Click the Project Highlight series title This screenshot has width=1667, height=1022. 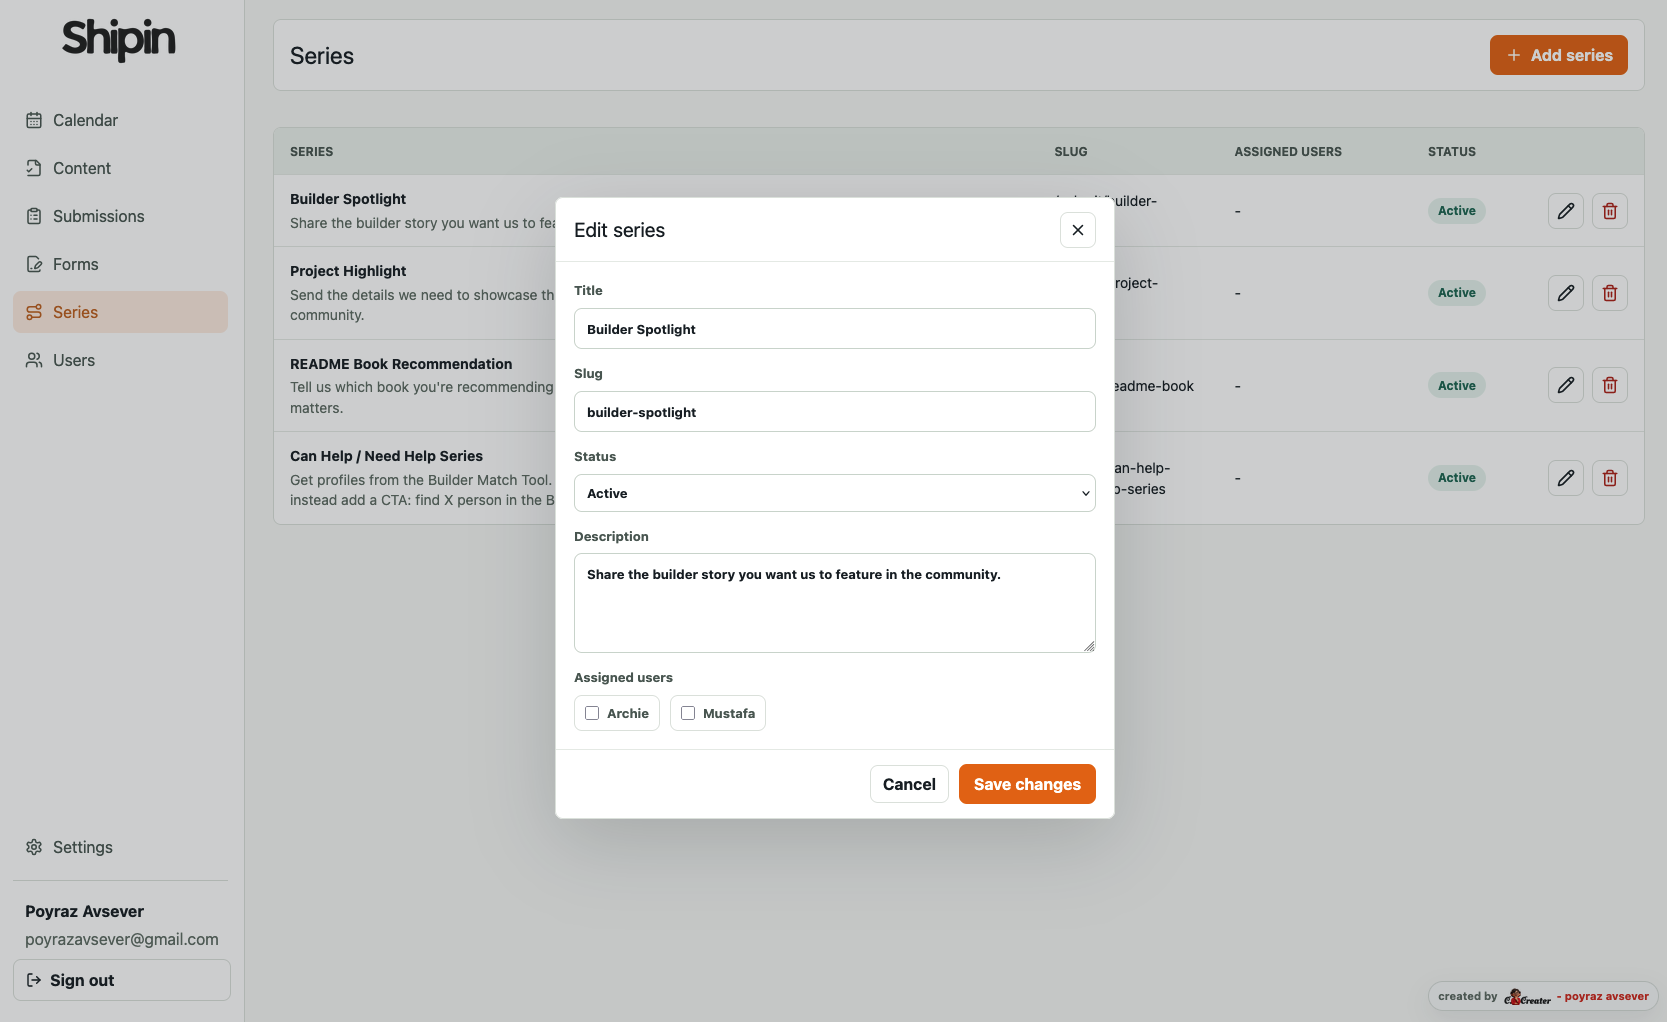pyautogui.click(x=348, y=271)
